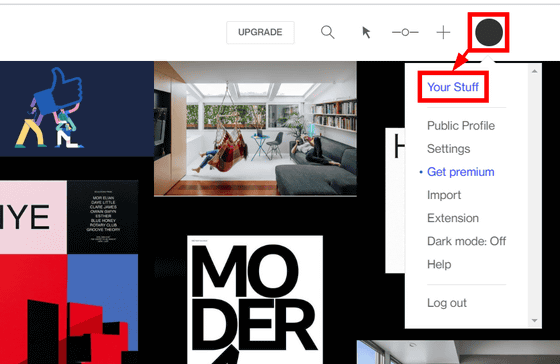The image size is (560, 364).
Task: Click menu scrollbar down arrow
Action: click(534, 320)
